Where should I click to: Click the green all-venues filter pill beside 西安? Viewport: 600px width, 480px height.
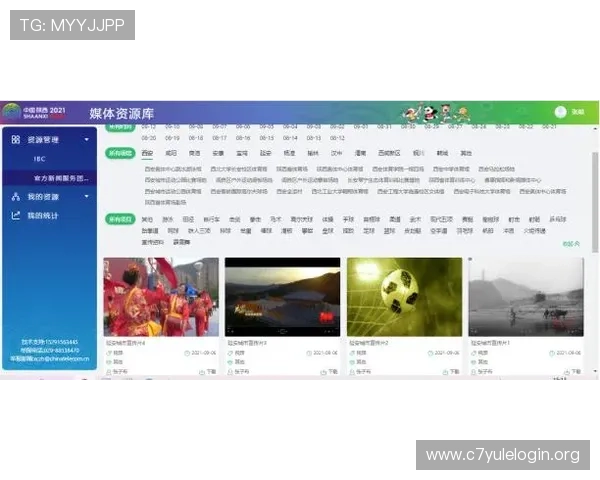point(120,153)
